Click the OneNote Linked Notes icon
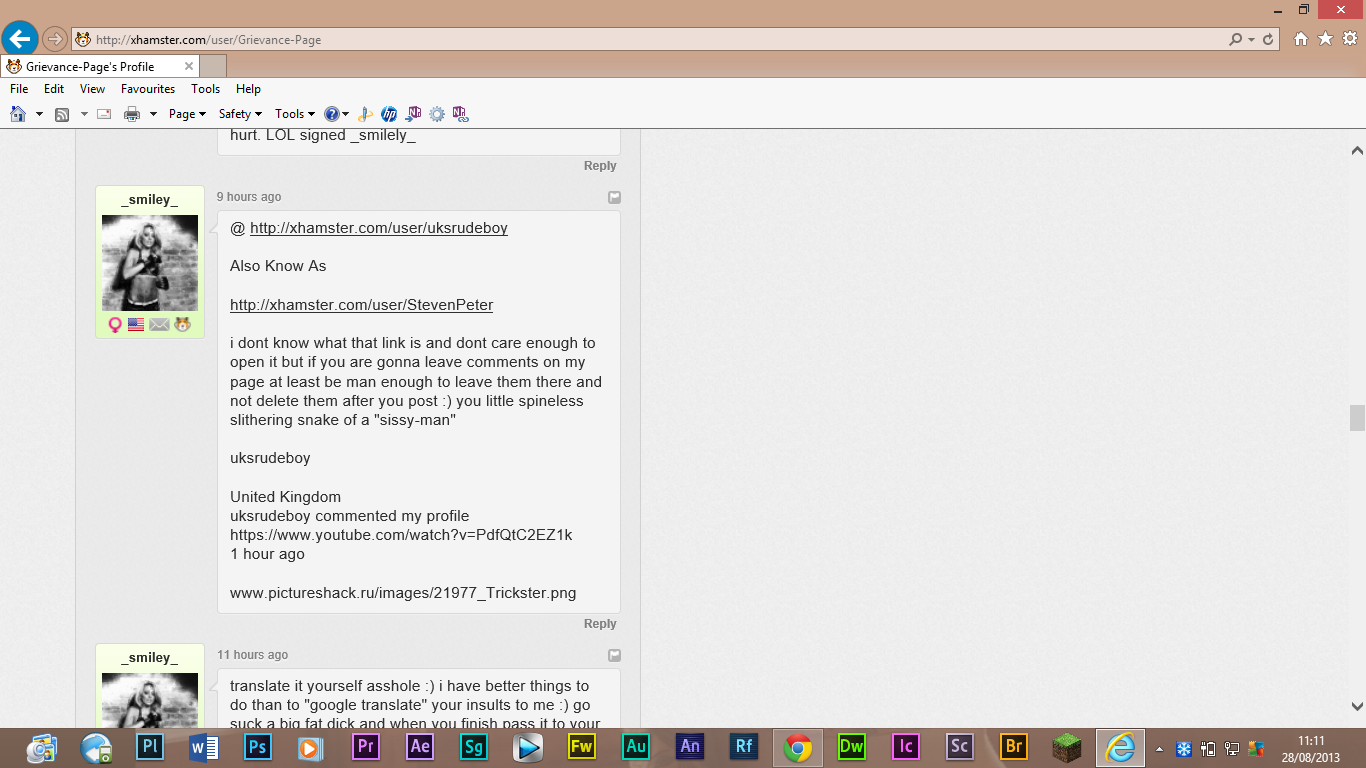The image size is (1366, 768). click(x=460, y=114)
